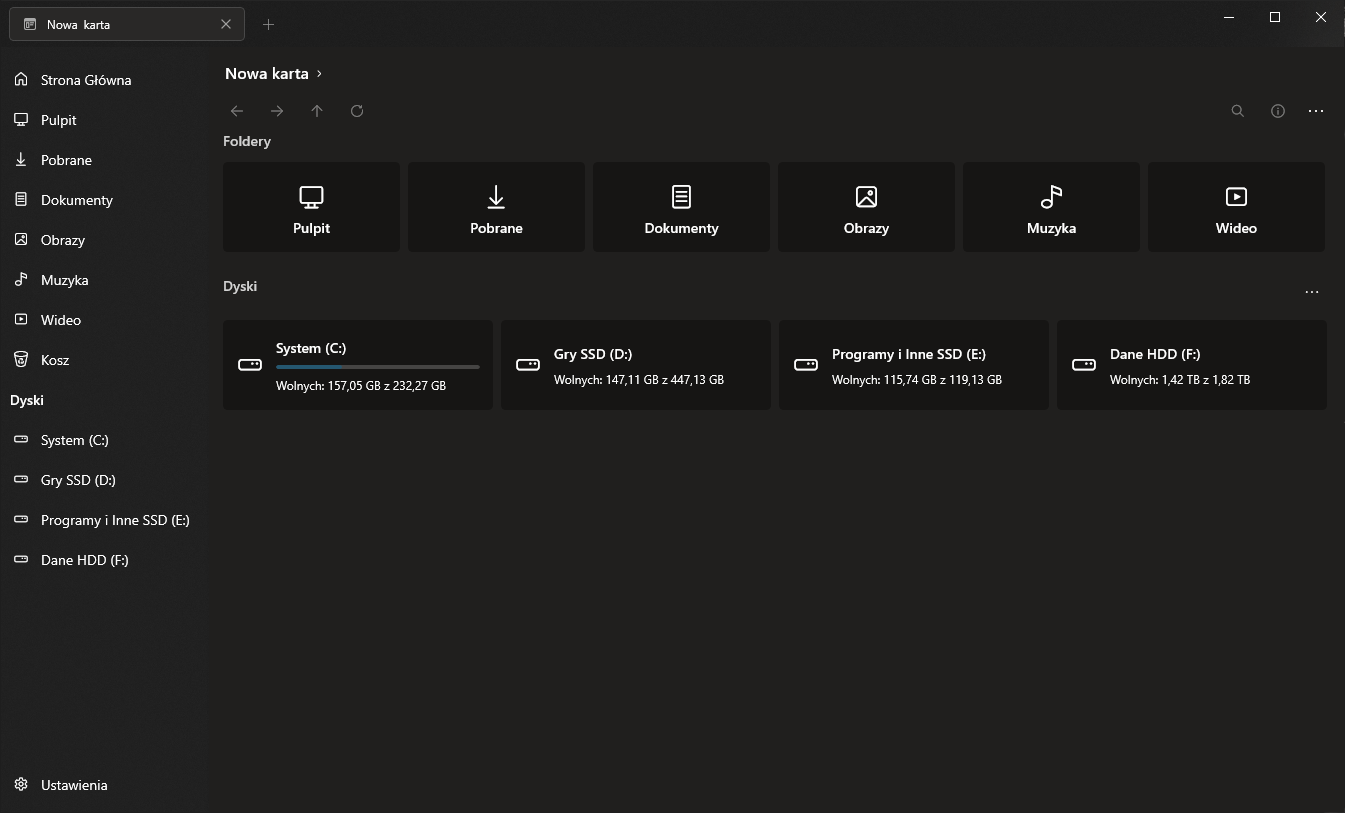Navigate back using the back arrow icon

tap(236, 110)
